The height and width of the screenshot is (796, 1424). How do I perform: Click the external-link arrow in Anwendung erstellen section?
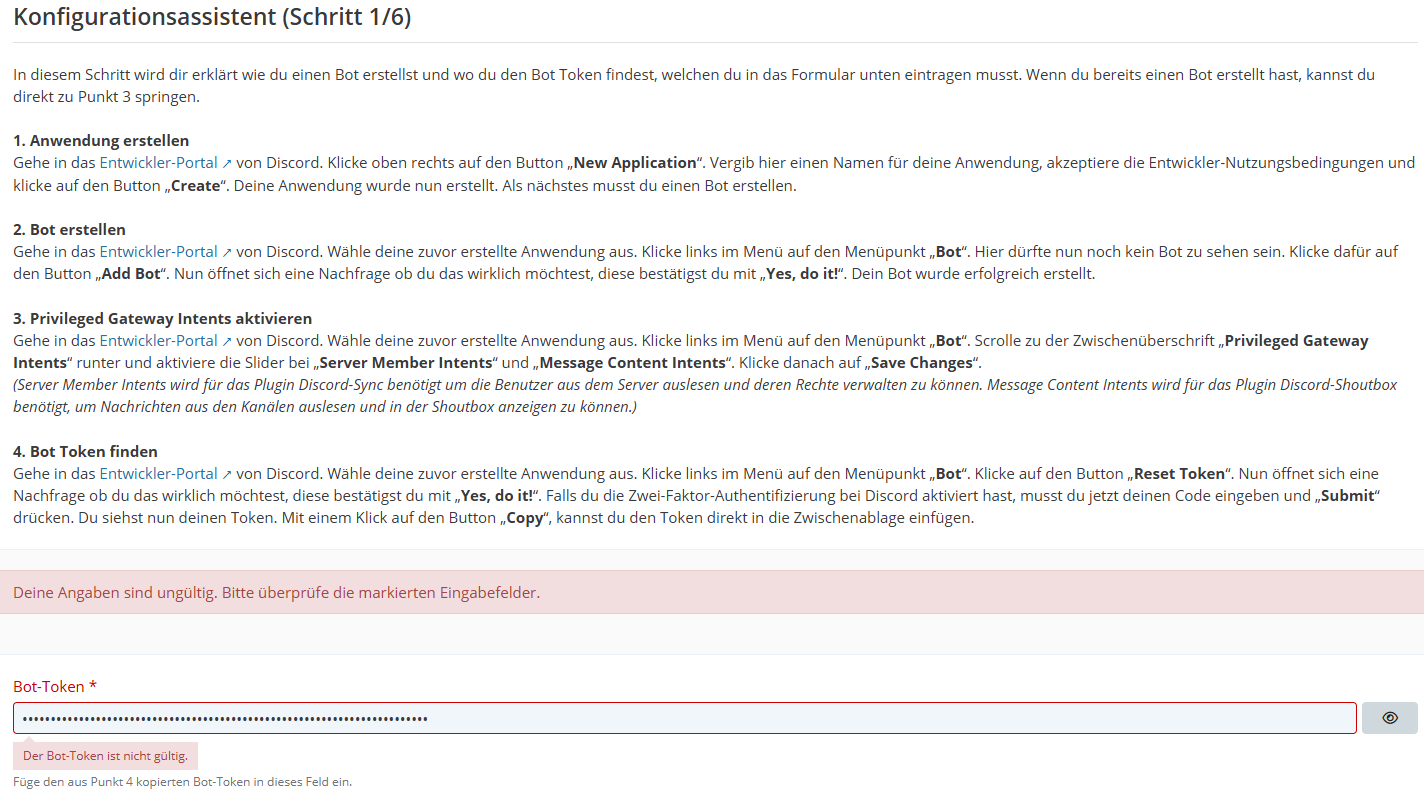pos(227,163)
